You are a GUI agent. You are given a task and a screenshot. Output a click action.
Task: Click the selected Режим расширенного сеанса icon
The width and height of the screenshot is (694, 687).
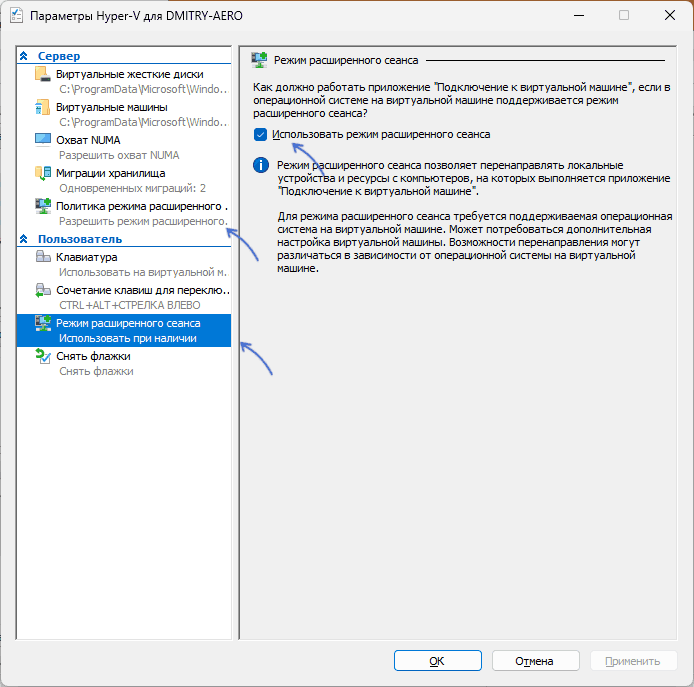[42, 323]
